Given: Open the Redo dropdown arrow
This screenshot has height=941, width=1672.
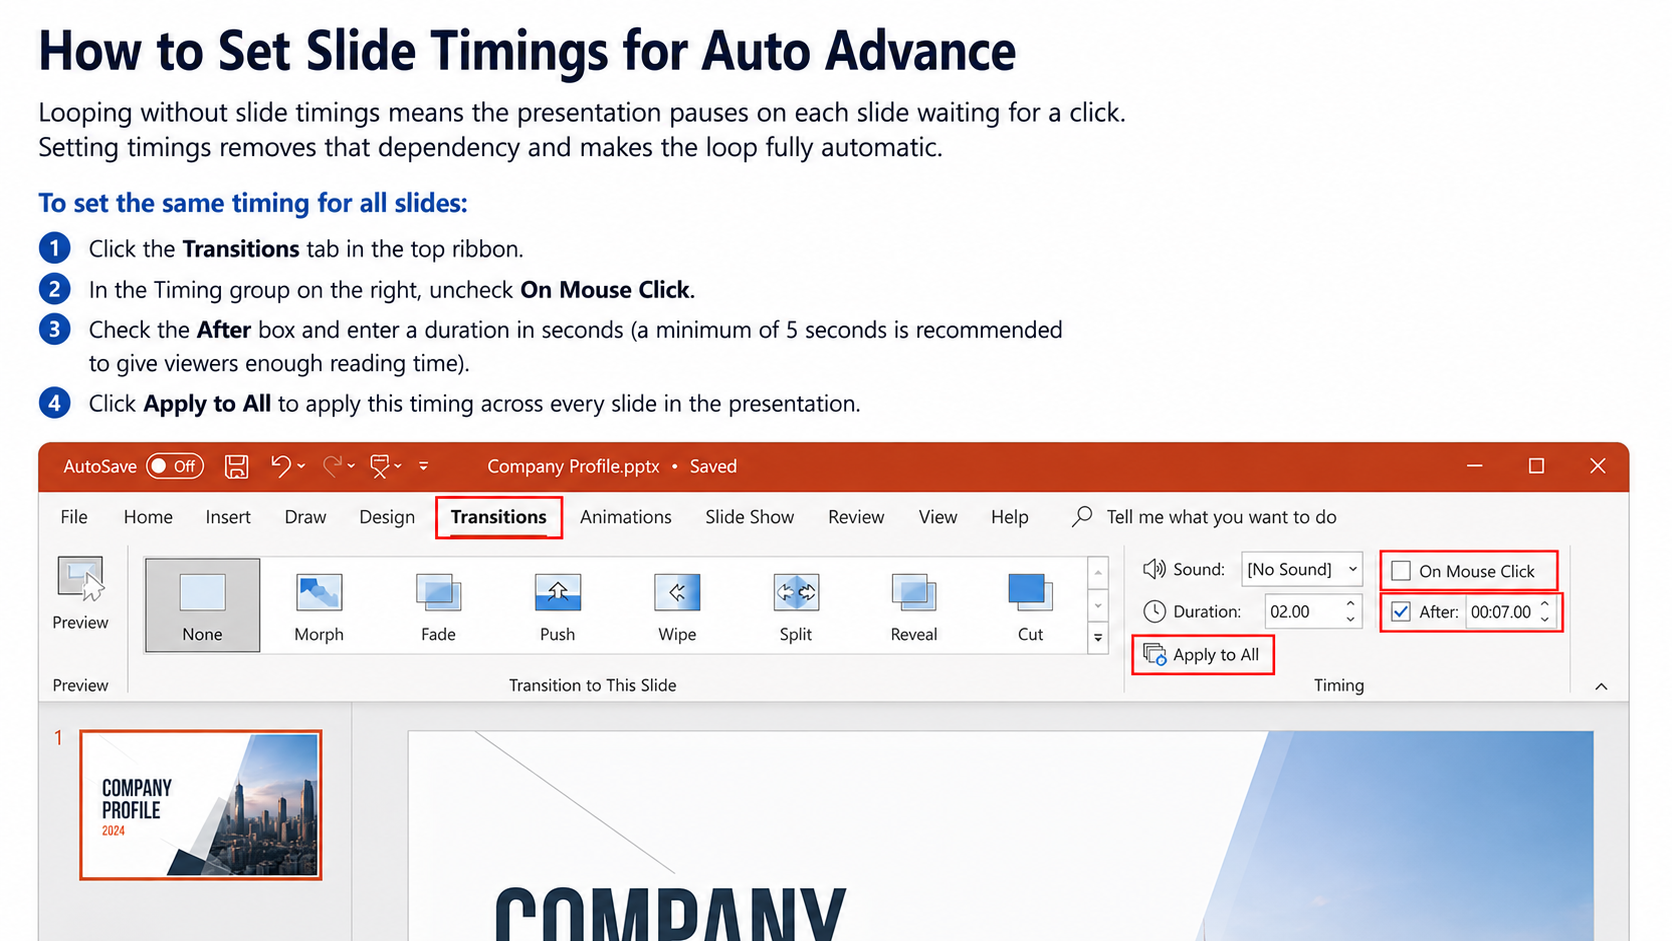Looking at the screenshot, I should coord(351,466).
